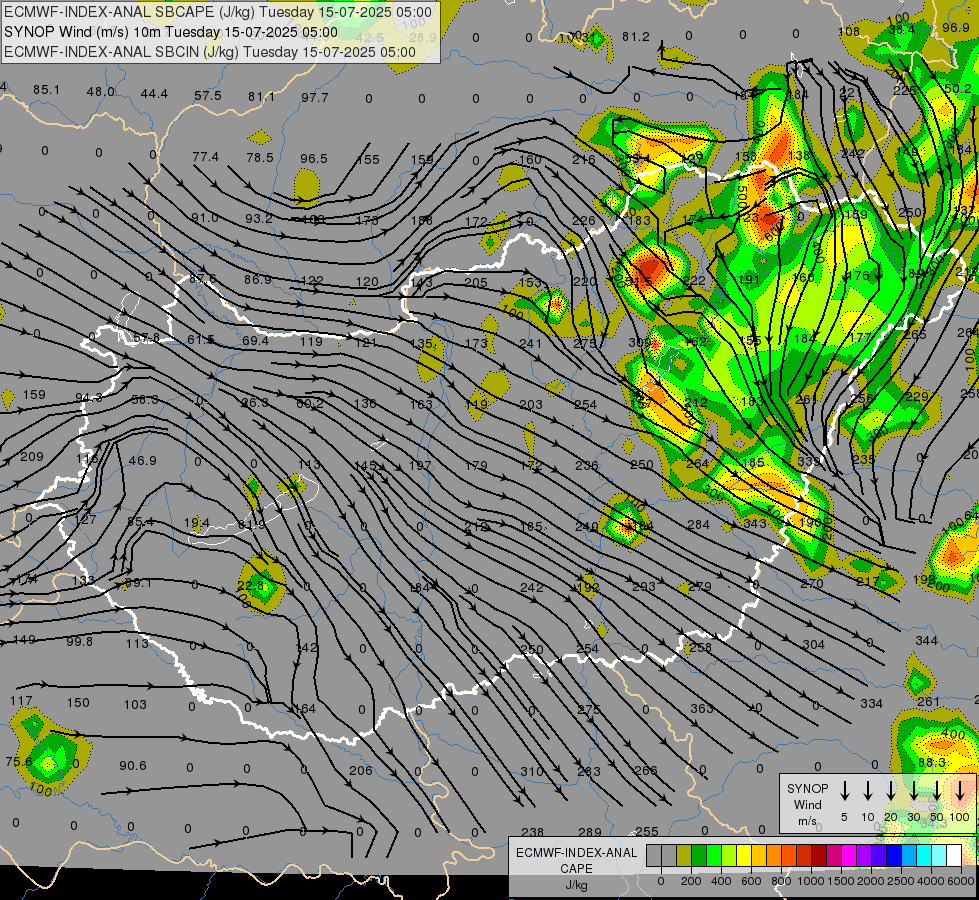The width and height of the screenshot is (979, 900).
Task: Click the 10 m/s wind legend arrow
Action: pos(868,791)
